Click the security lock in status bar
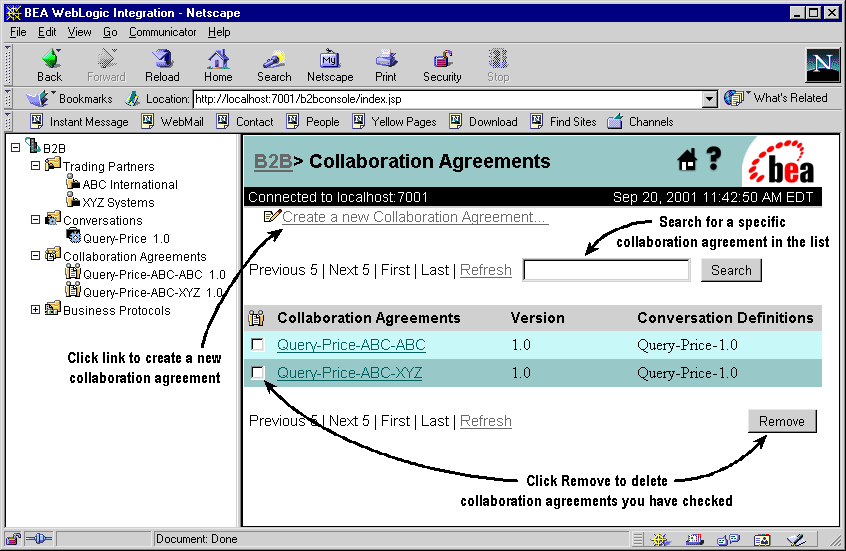 pyautogui.click(x=13, y=539)
